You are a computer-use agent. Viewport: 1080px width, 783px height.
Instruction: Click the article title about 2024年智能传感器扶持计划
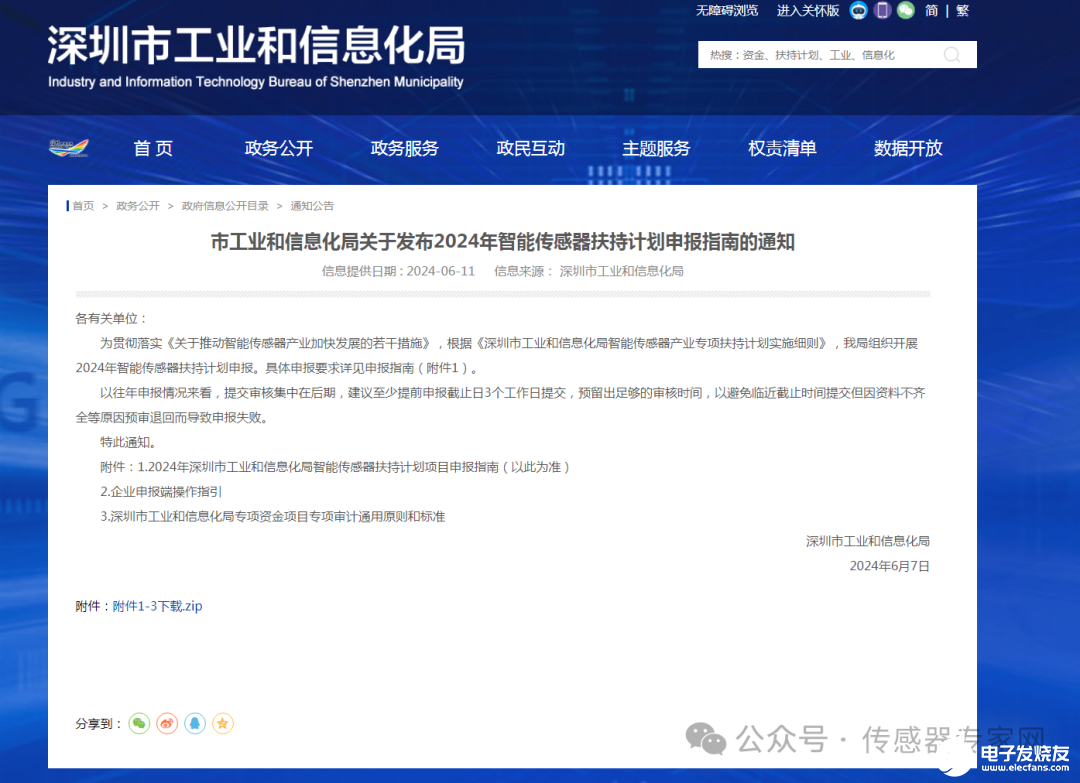pyautogui.click(x=503, y=242)
